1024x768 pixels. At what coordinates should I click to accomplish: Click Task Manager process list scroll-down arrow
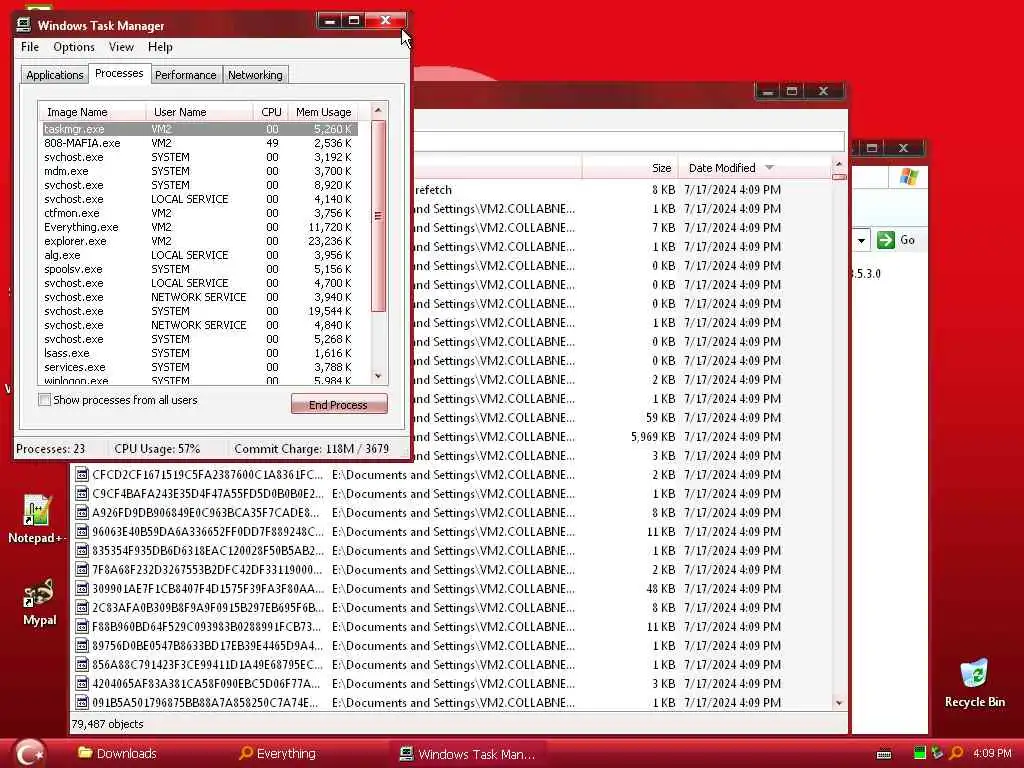(x=378, y=376)
